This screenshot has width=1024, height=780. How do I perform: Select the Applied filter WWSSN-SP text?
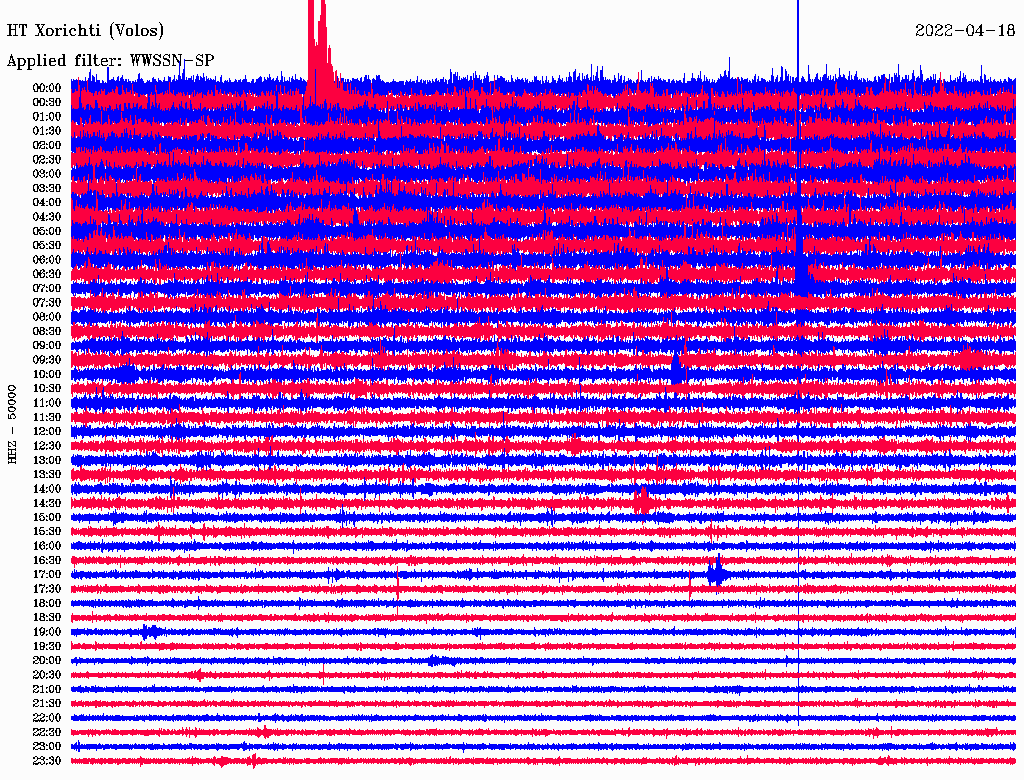110,61
